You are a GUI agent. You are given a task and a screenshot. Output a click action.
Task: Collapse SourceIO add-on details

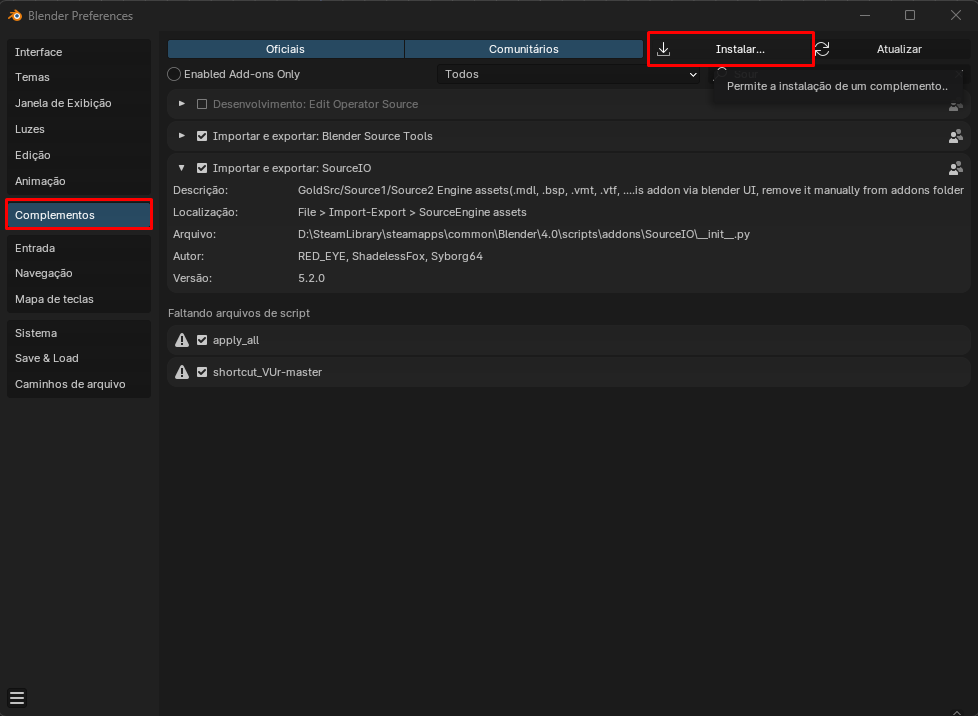point(182,168)
